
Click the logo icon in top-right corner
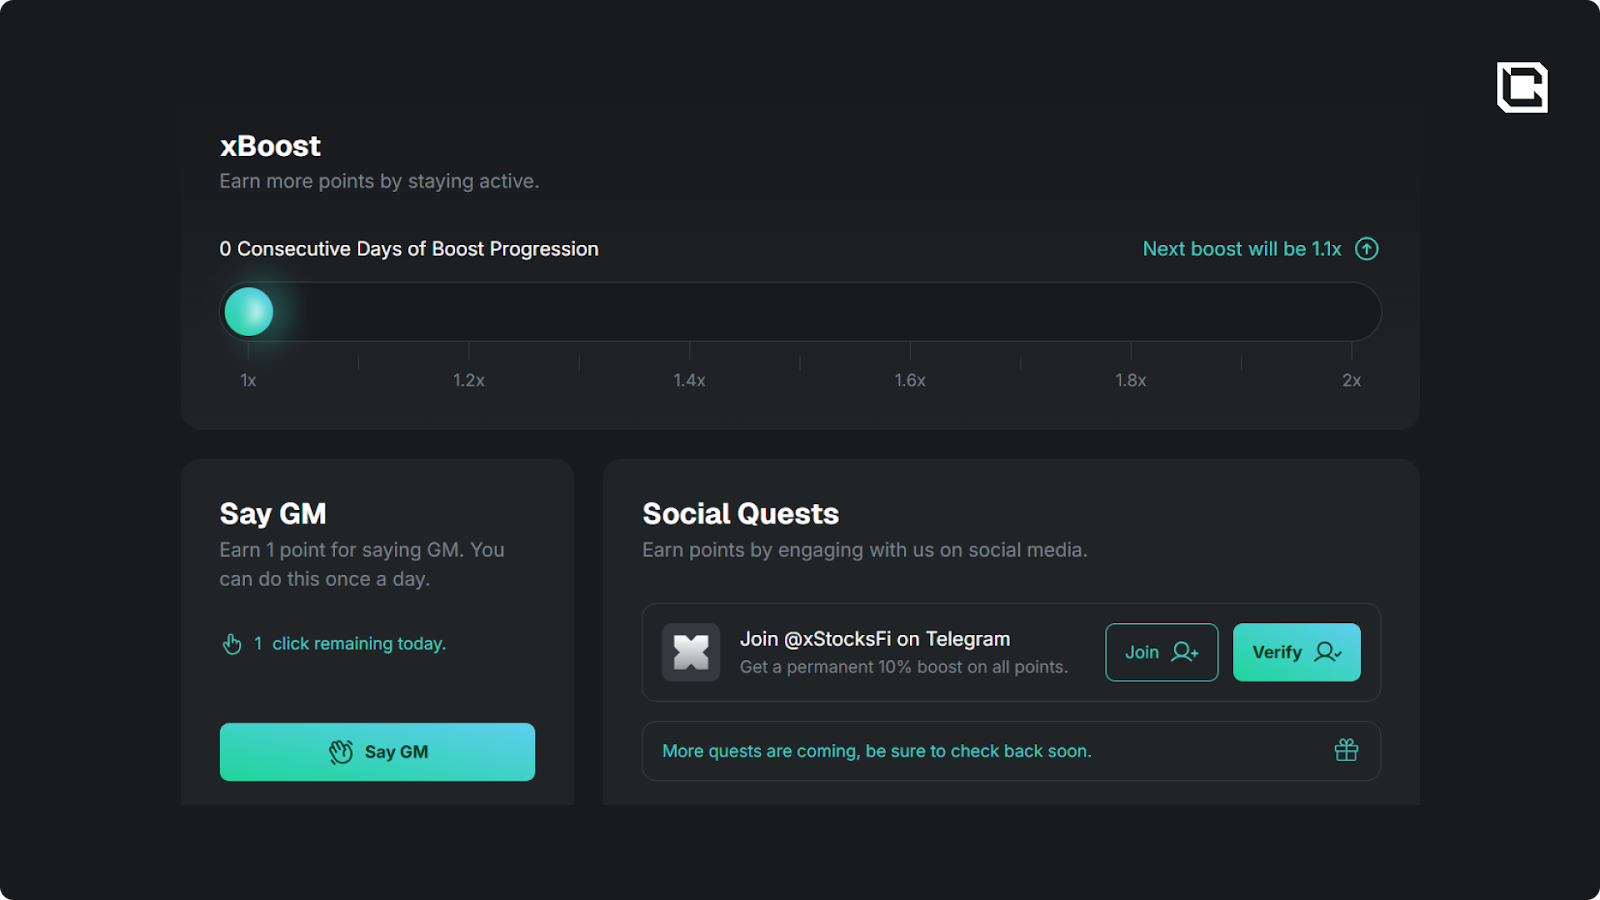1522,87
